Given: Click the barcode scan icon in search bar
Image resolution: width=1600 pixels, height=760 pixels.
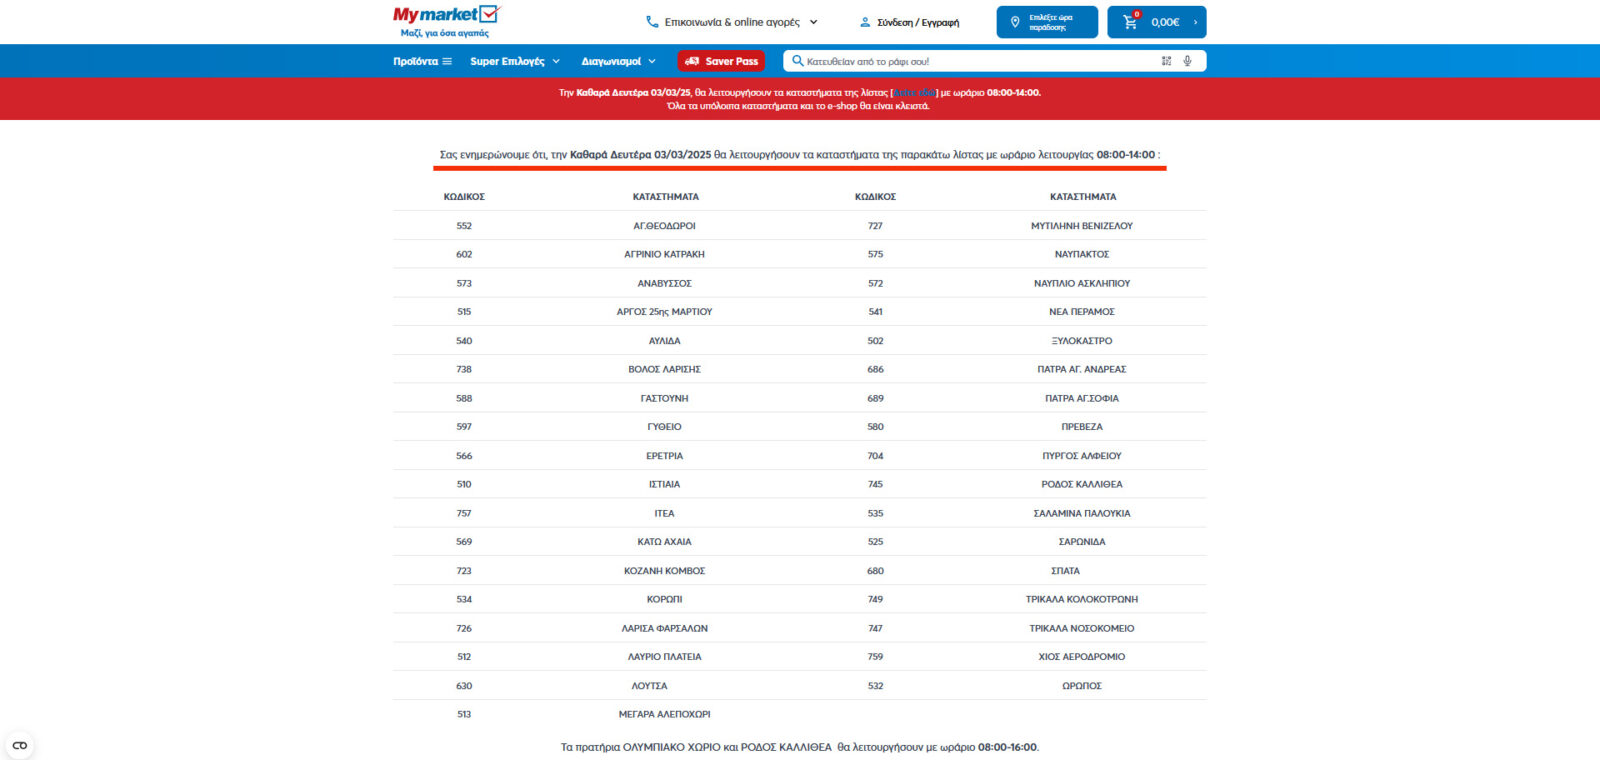Looking at the screenshot, I should pos(1166,61).
